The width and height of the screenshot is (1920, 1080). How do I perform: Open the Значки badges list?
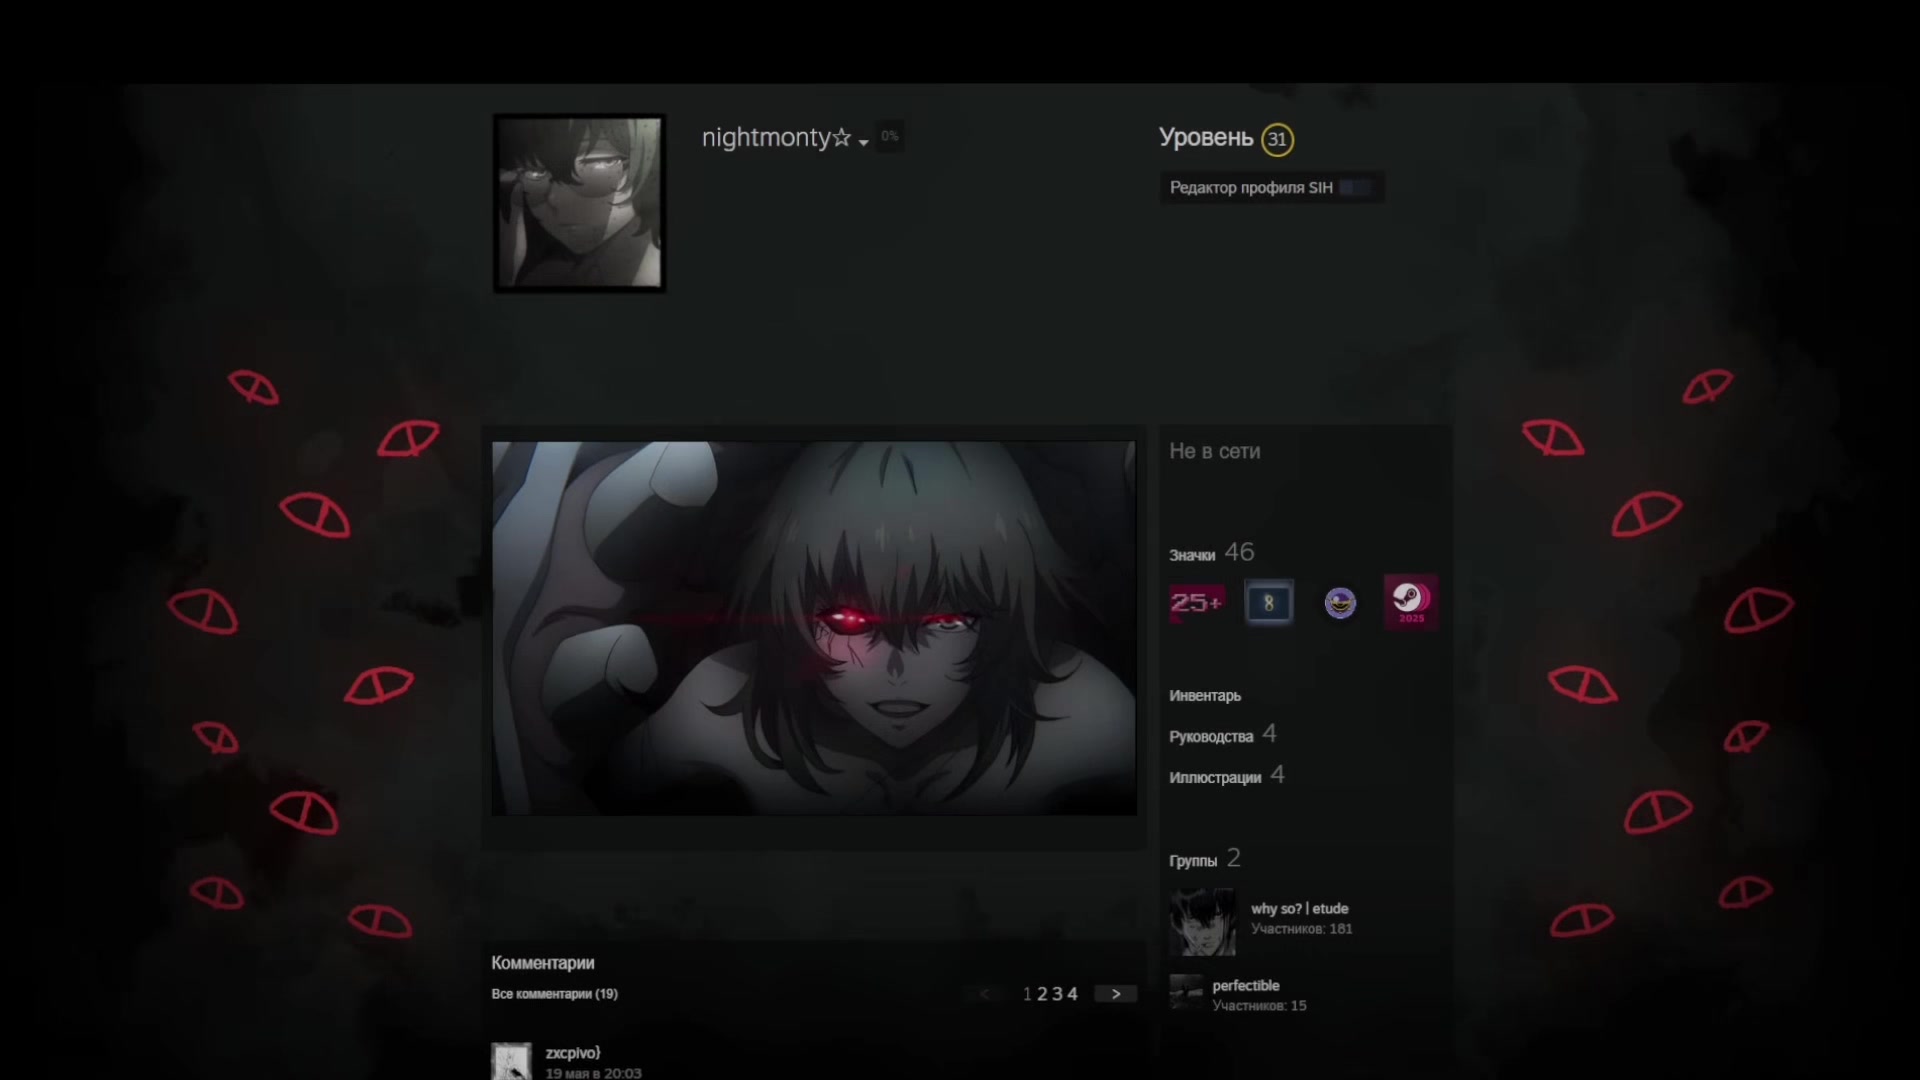1192,555
